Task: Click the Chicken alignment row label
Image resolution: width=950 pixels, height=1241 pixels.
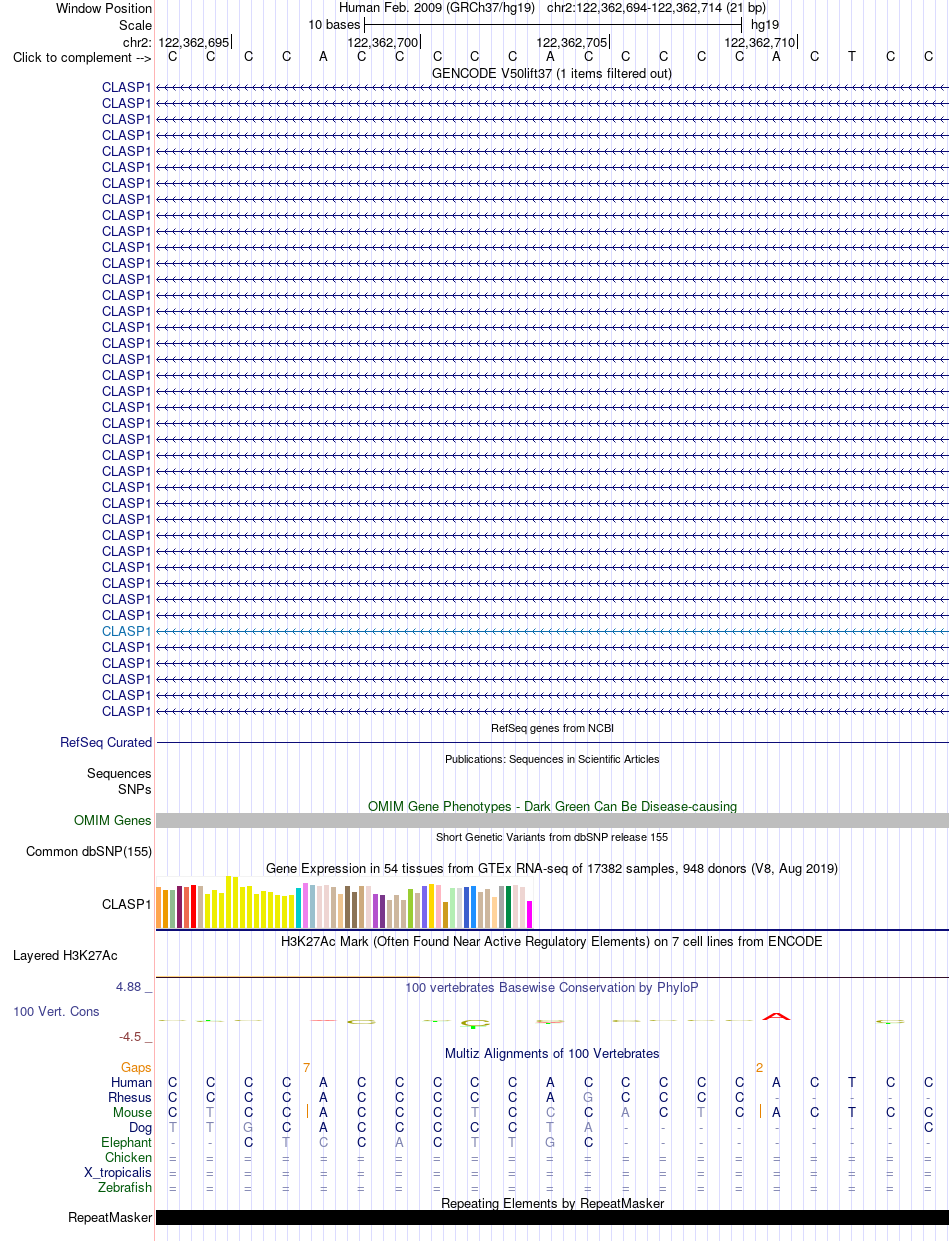Action: click(x=129, y=1158)
